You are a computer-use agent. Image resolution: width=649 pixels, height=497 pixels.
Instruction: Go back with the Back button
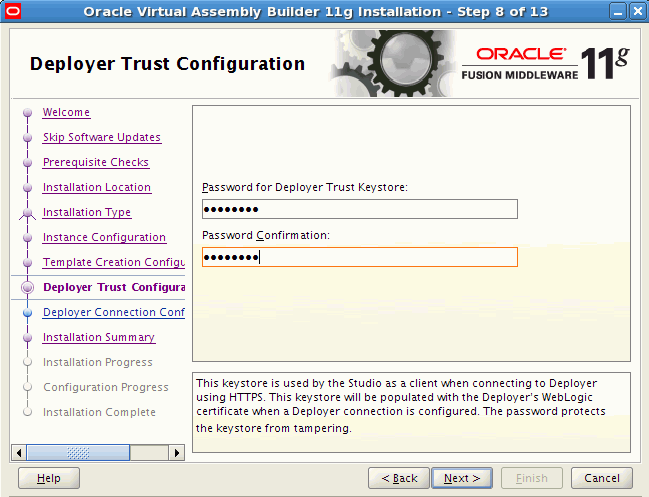[x=399, y=478]
